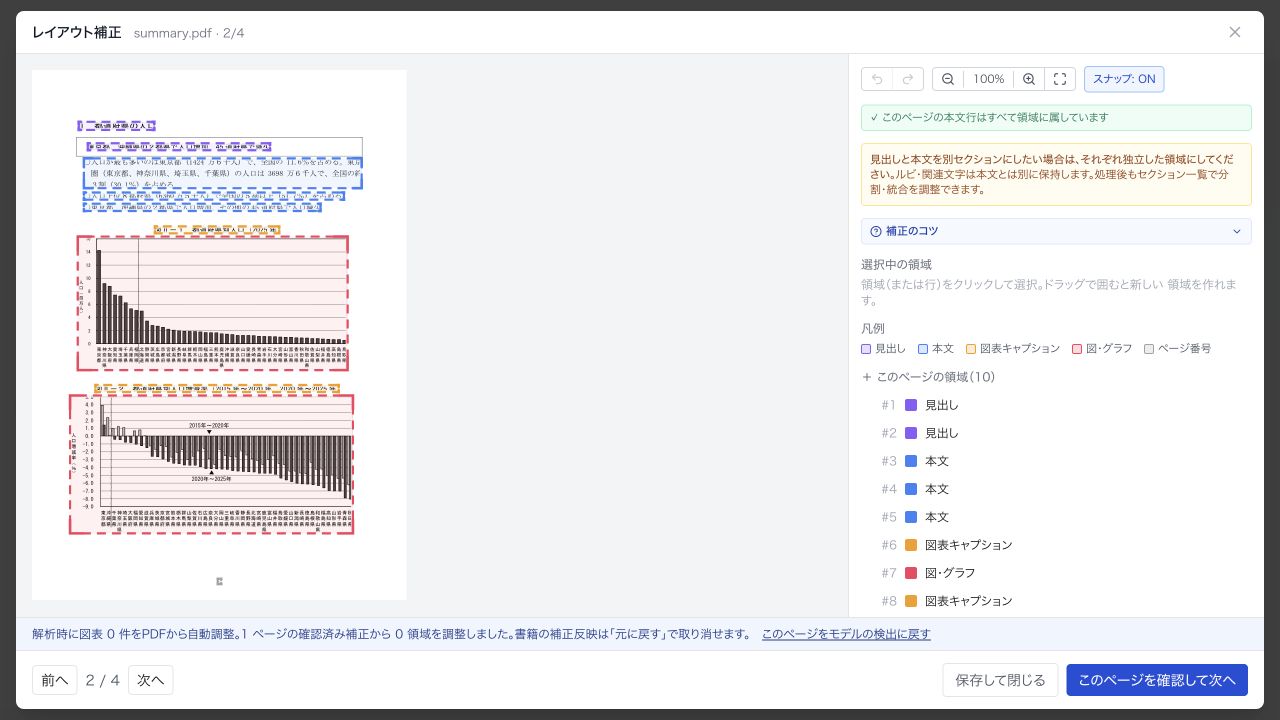Click the page number mark at page bottom

coord(219,581)
